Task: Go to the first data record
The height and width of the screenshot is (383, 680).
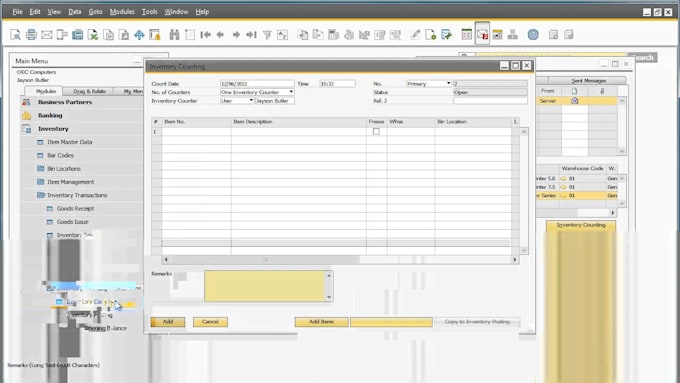Action: (205, 35)
